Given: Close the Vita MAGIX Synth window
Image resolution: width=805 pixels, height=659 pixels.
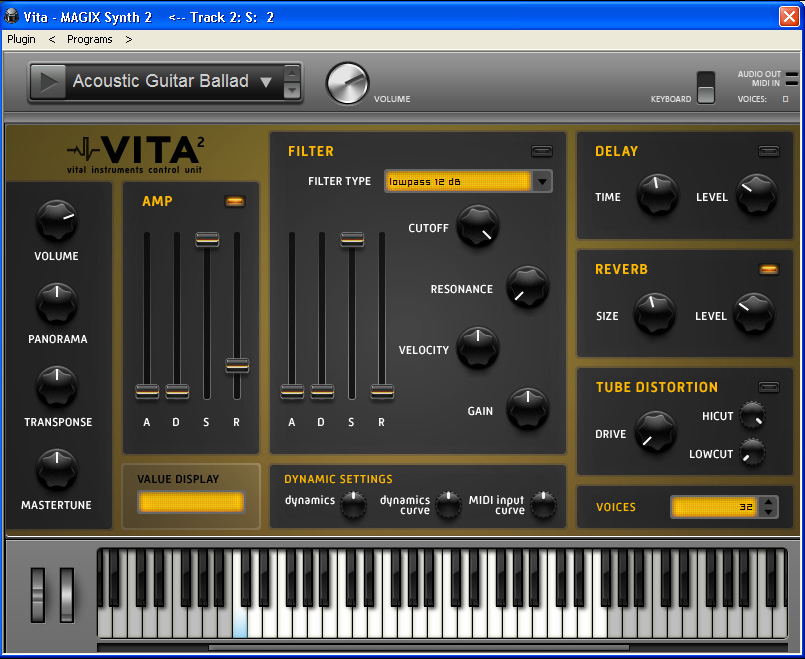Looking at the screenshot, I should [789, 16].
